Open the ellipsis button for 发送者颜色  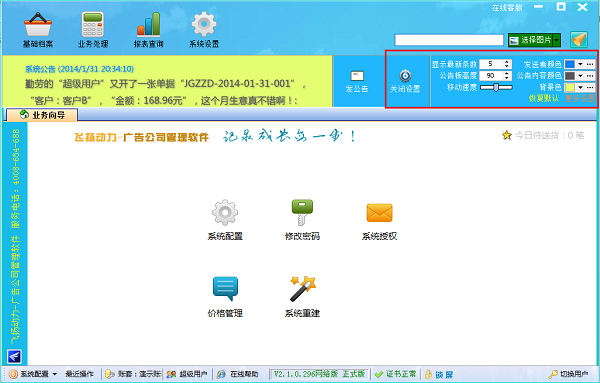590,64
